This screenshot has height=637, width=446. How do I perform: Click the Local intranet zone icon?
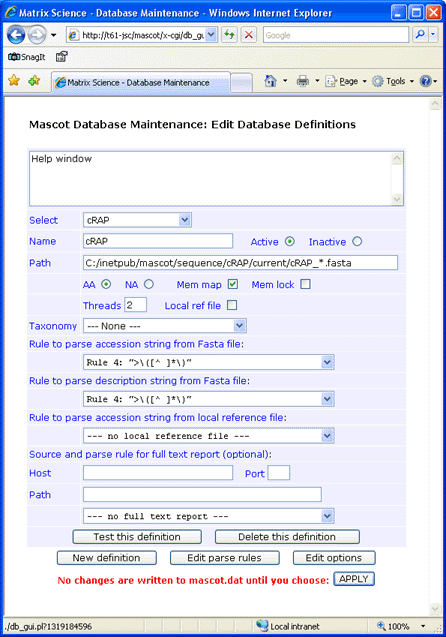coord(262,626)
